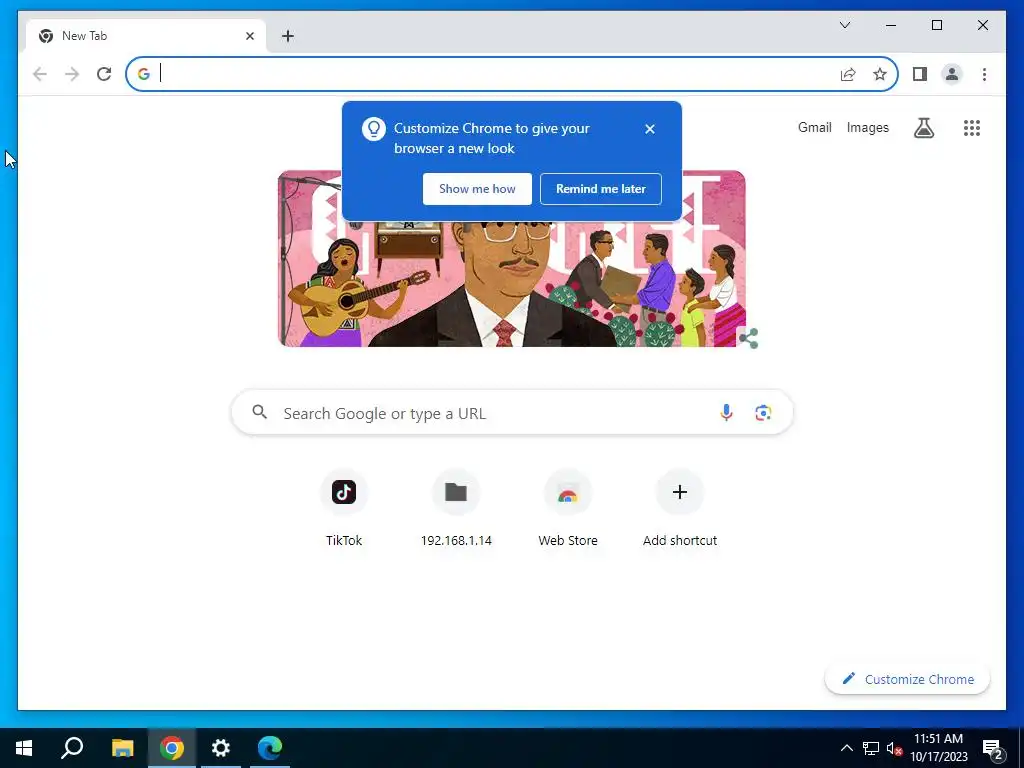Open the 192.168.1.14 shortcut
The height and width of the screenshot is (768, 1024).
pyautogui.click(x=456, y=507)
